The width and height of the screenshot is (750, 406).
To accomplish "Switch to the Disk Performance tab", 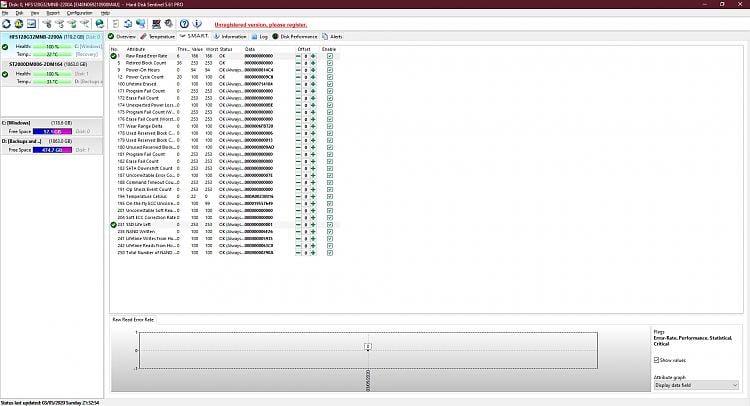I will [295, 36].
